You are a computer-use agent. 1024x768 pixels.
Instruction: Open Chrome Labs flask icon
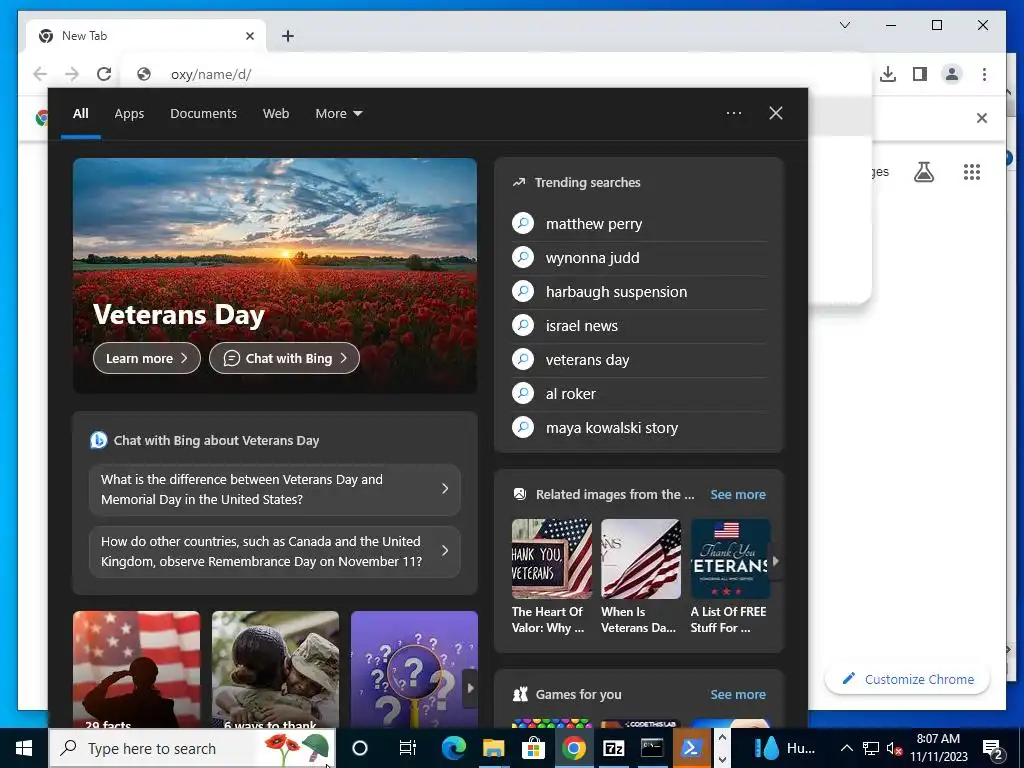(x=923, y=172)
